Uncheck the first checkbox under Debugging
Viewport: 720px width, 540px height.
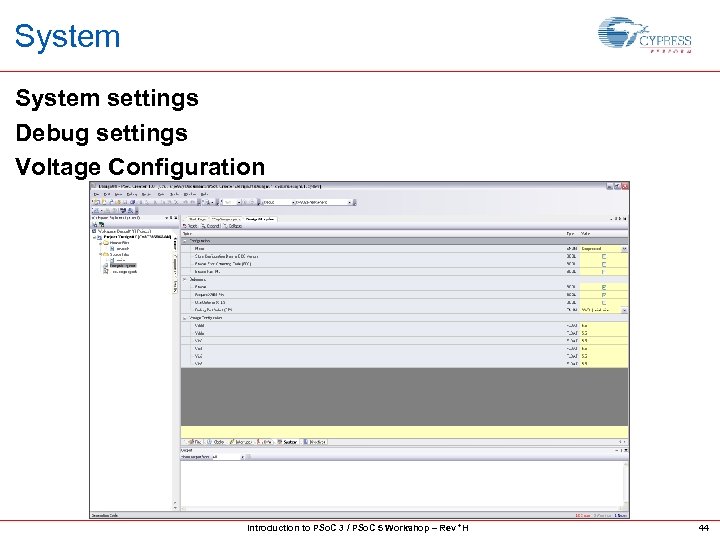tap(604, 287)
